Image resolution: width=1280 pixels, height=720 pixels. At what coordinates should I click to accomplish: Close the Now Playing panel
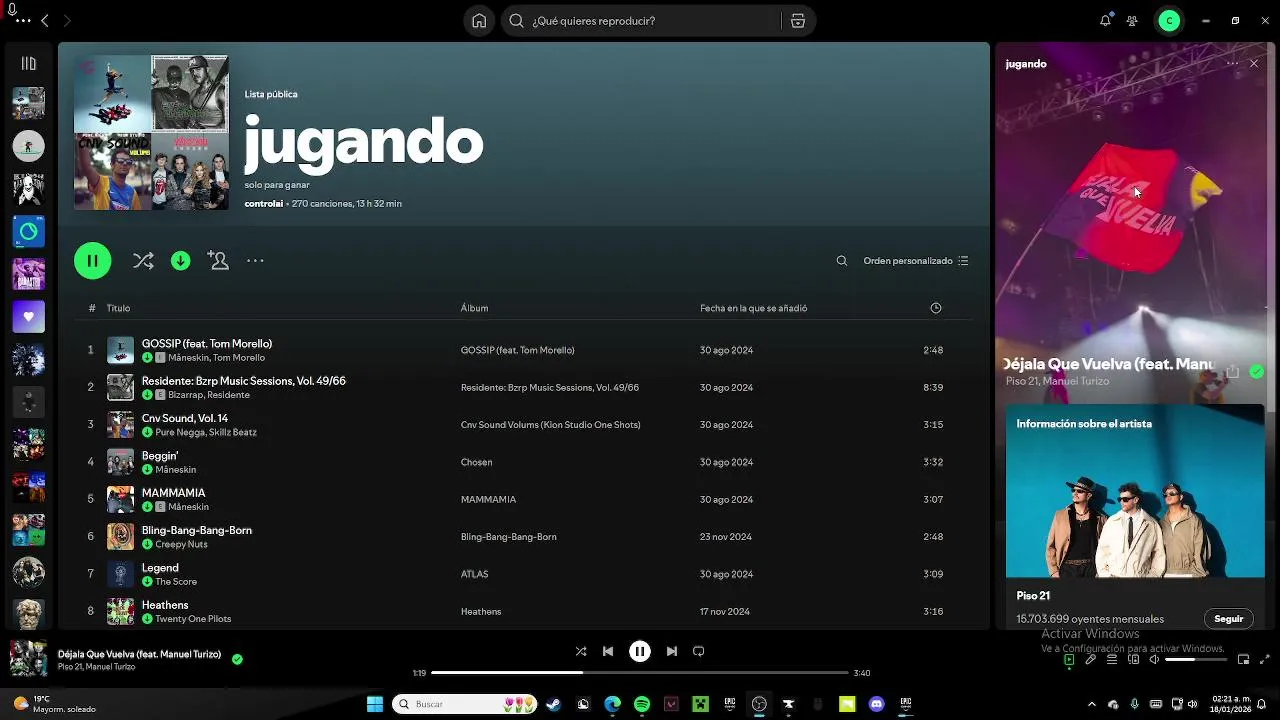pyautogui.click(x=1254, y=64)
